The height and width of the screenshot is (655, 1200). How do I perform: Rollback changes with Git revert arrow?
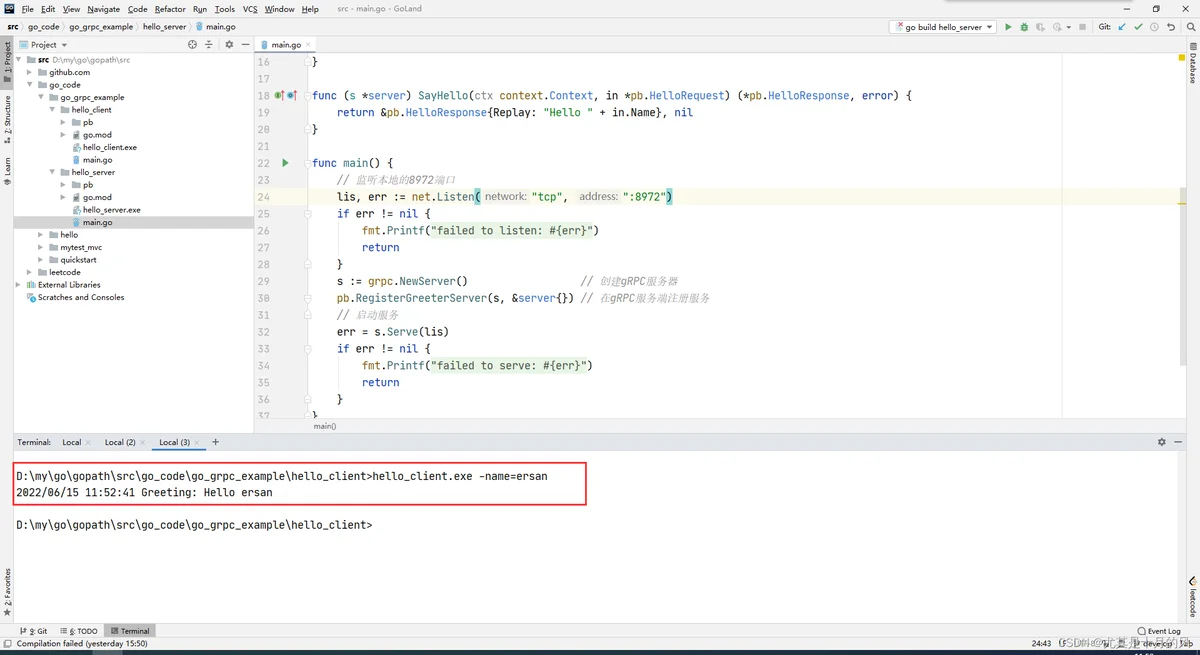(1171, 27)
